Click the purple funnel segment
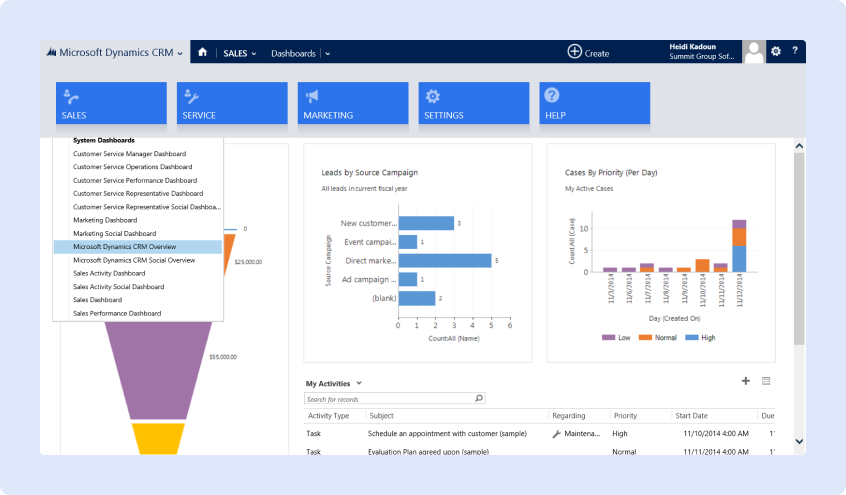 [158, 370]
